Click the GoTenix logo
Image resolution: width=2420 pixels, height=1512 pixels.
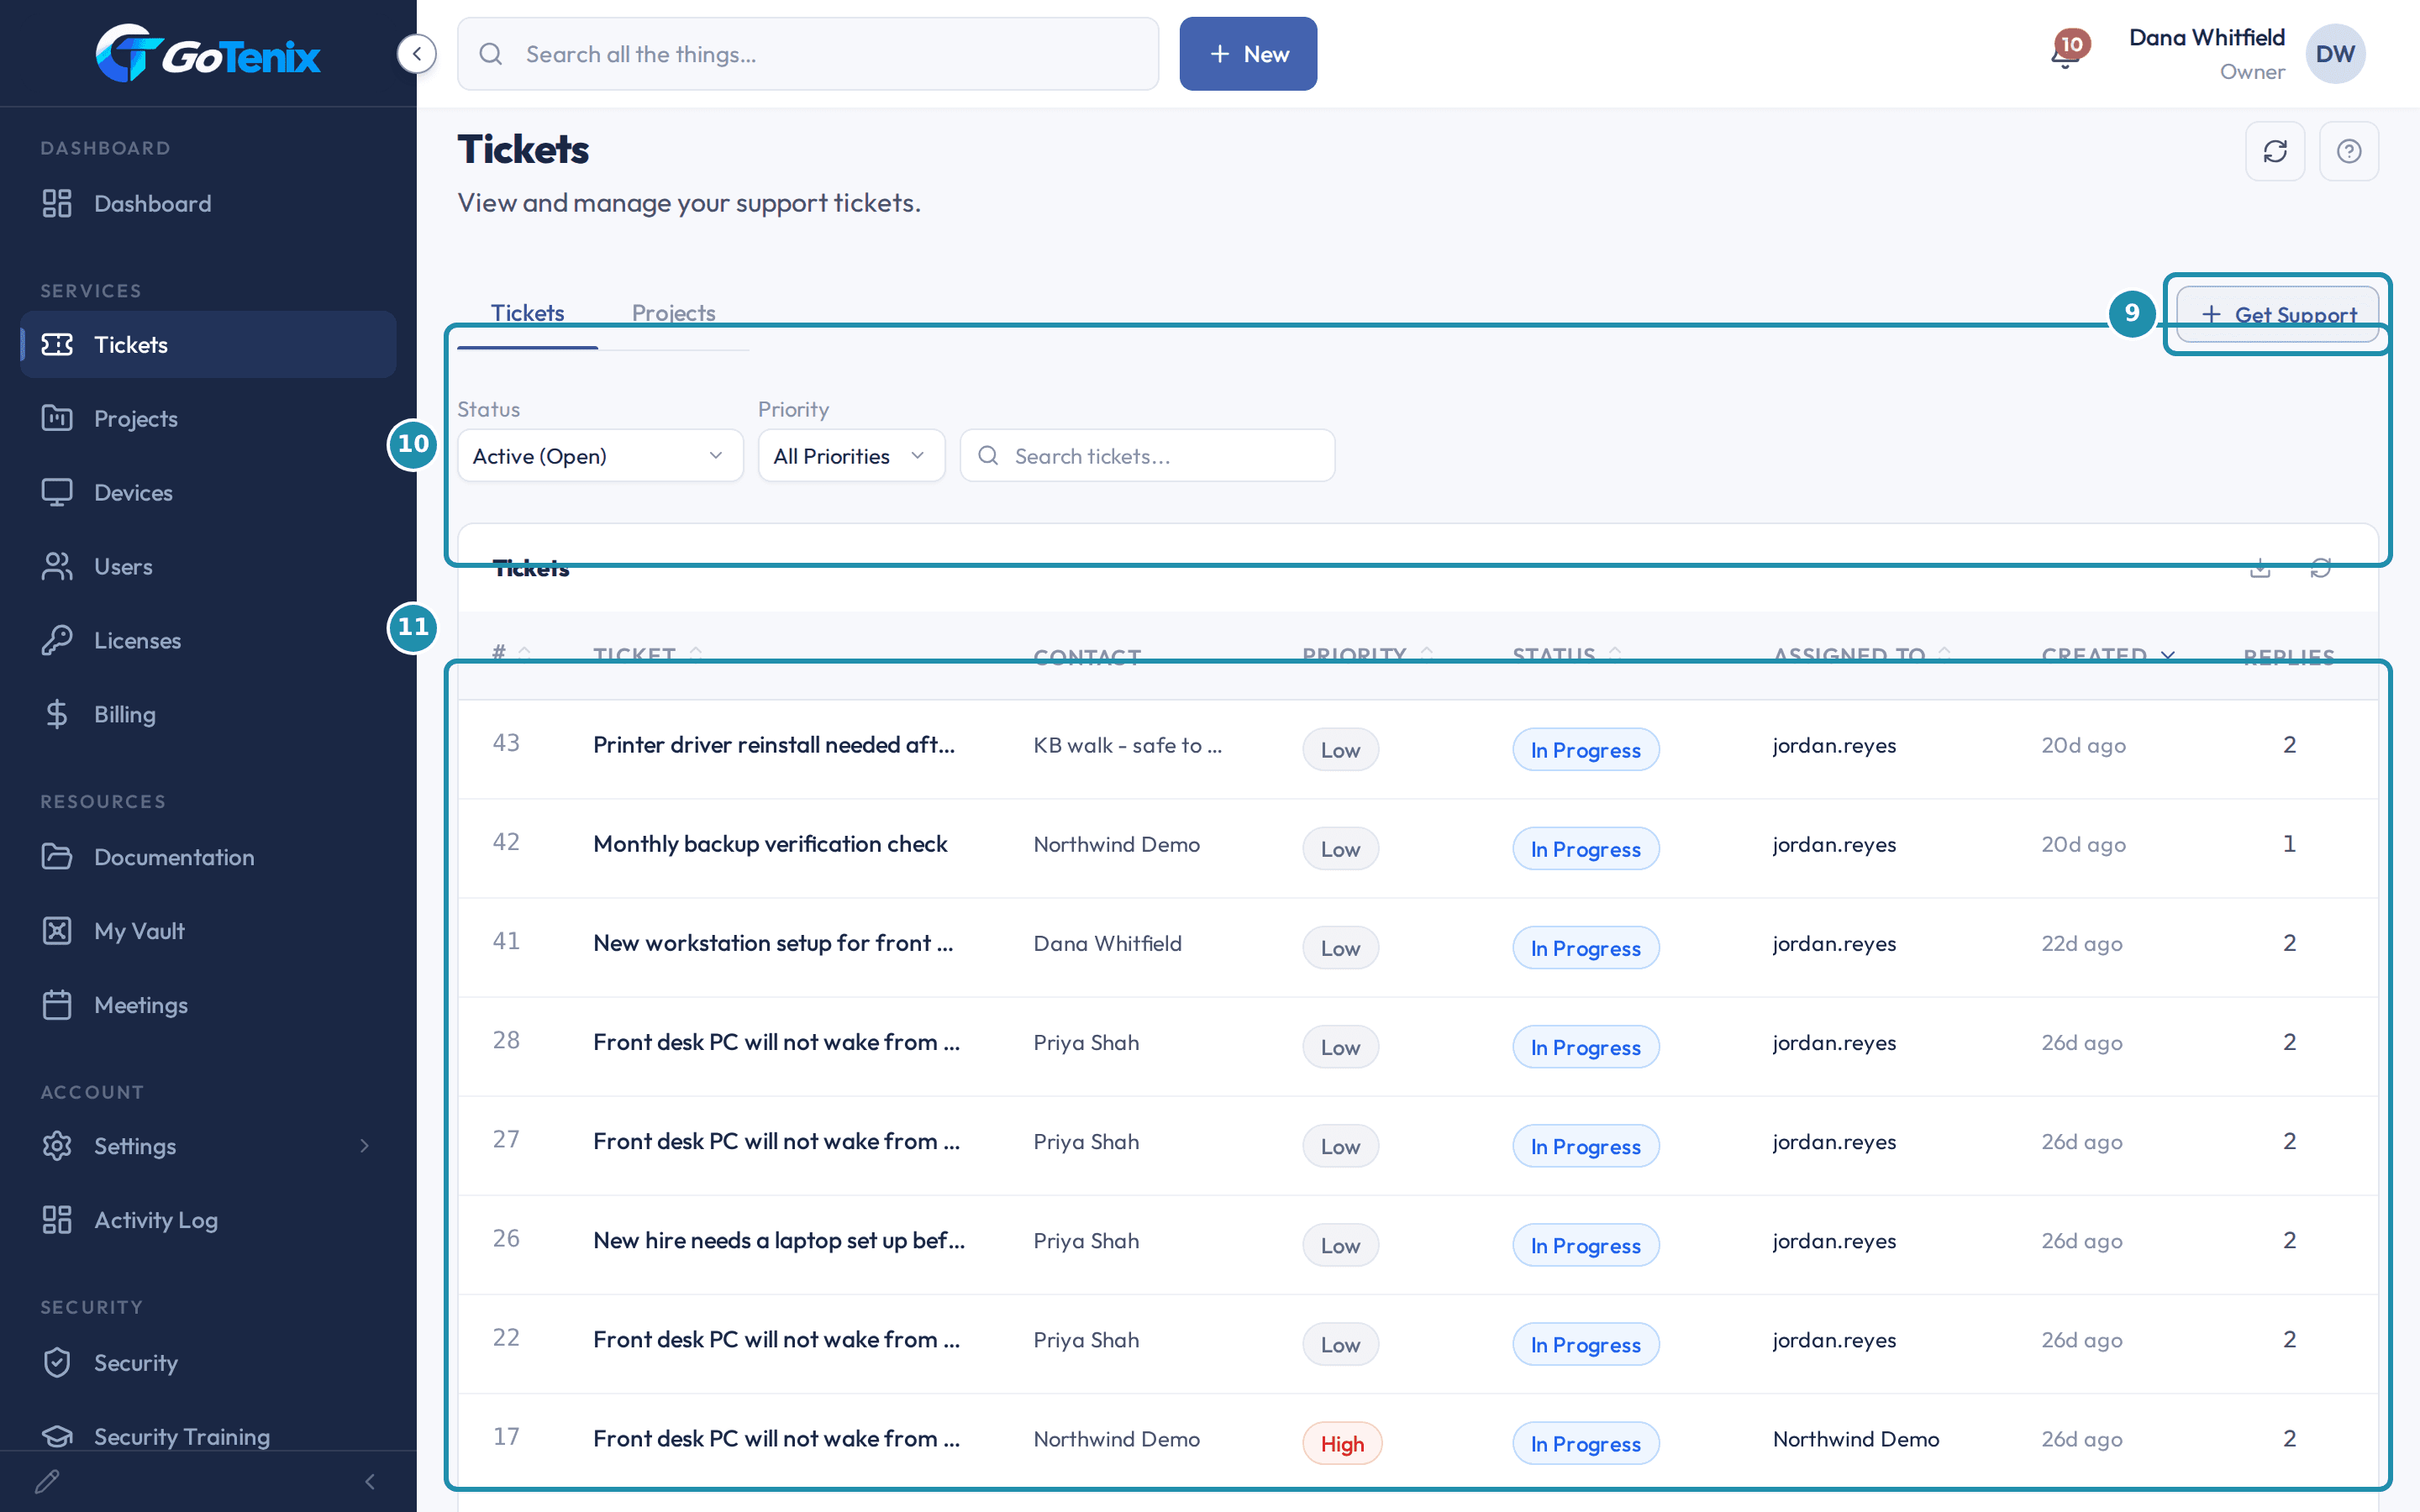208,54
